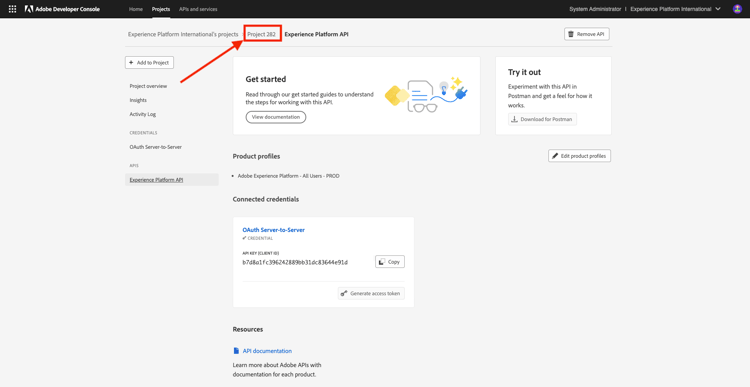Click the Product profiles heading
This screenshot has width=750, height=387.
click(256, 156)
